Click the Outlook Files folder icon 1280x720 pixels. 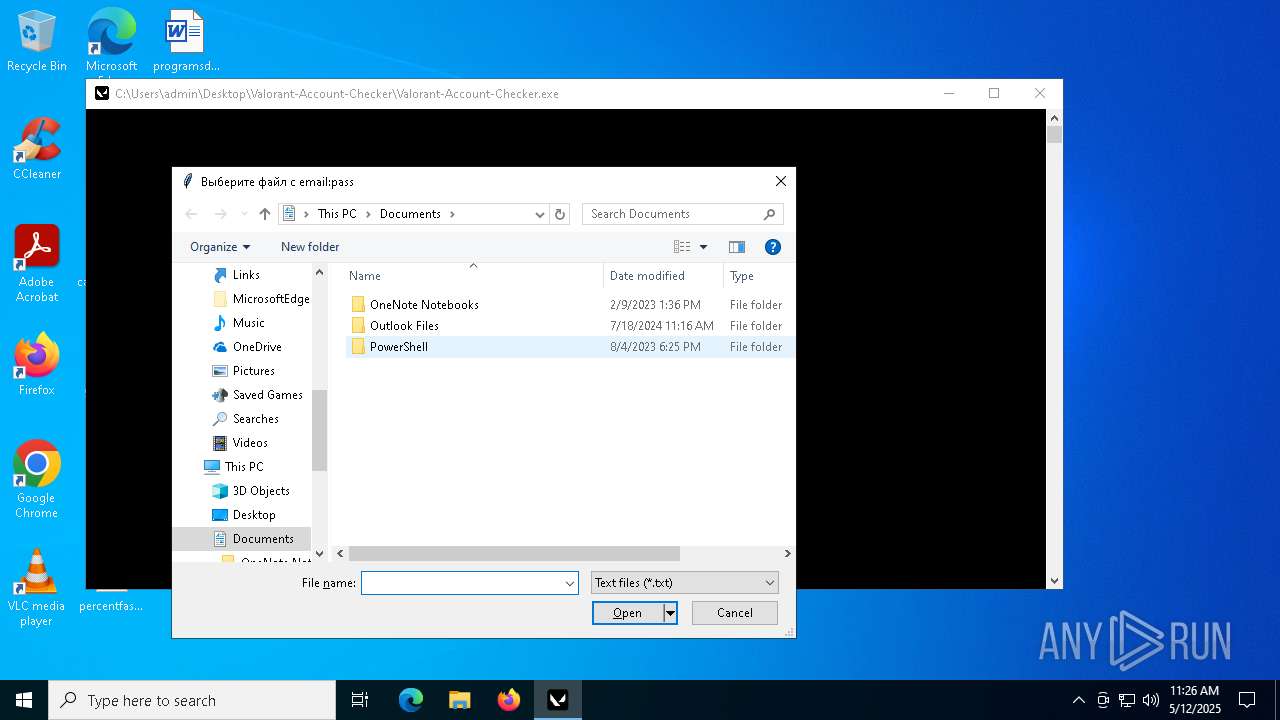coord(358,326)
